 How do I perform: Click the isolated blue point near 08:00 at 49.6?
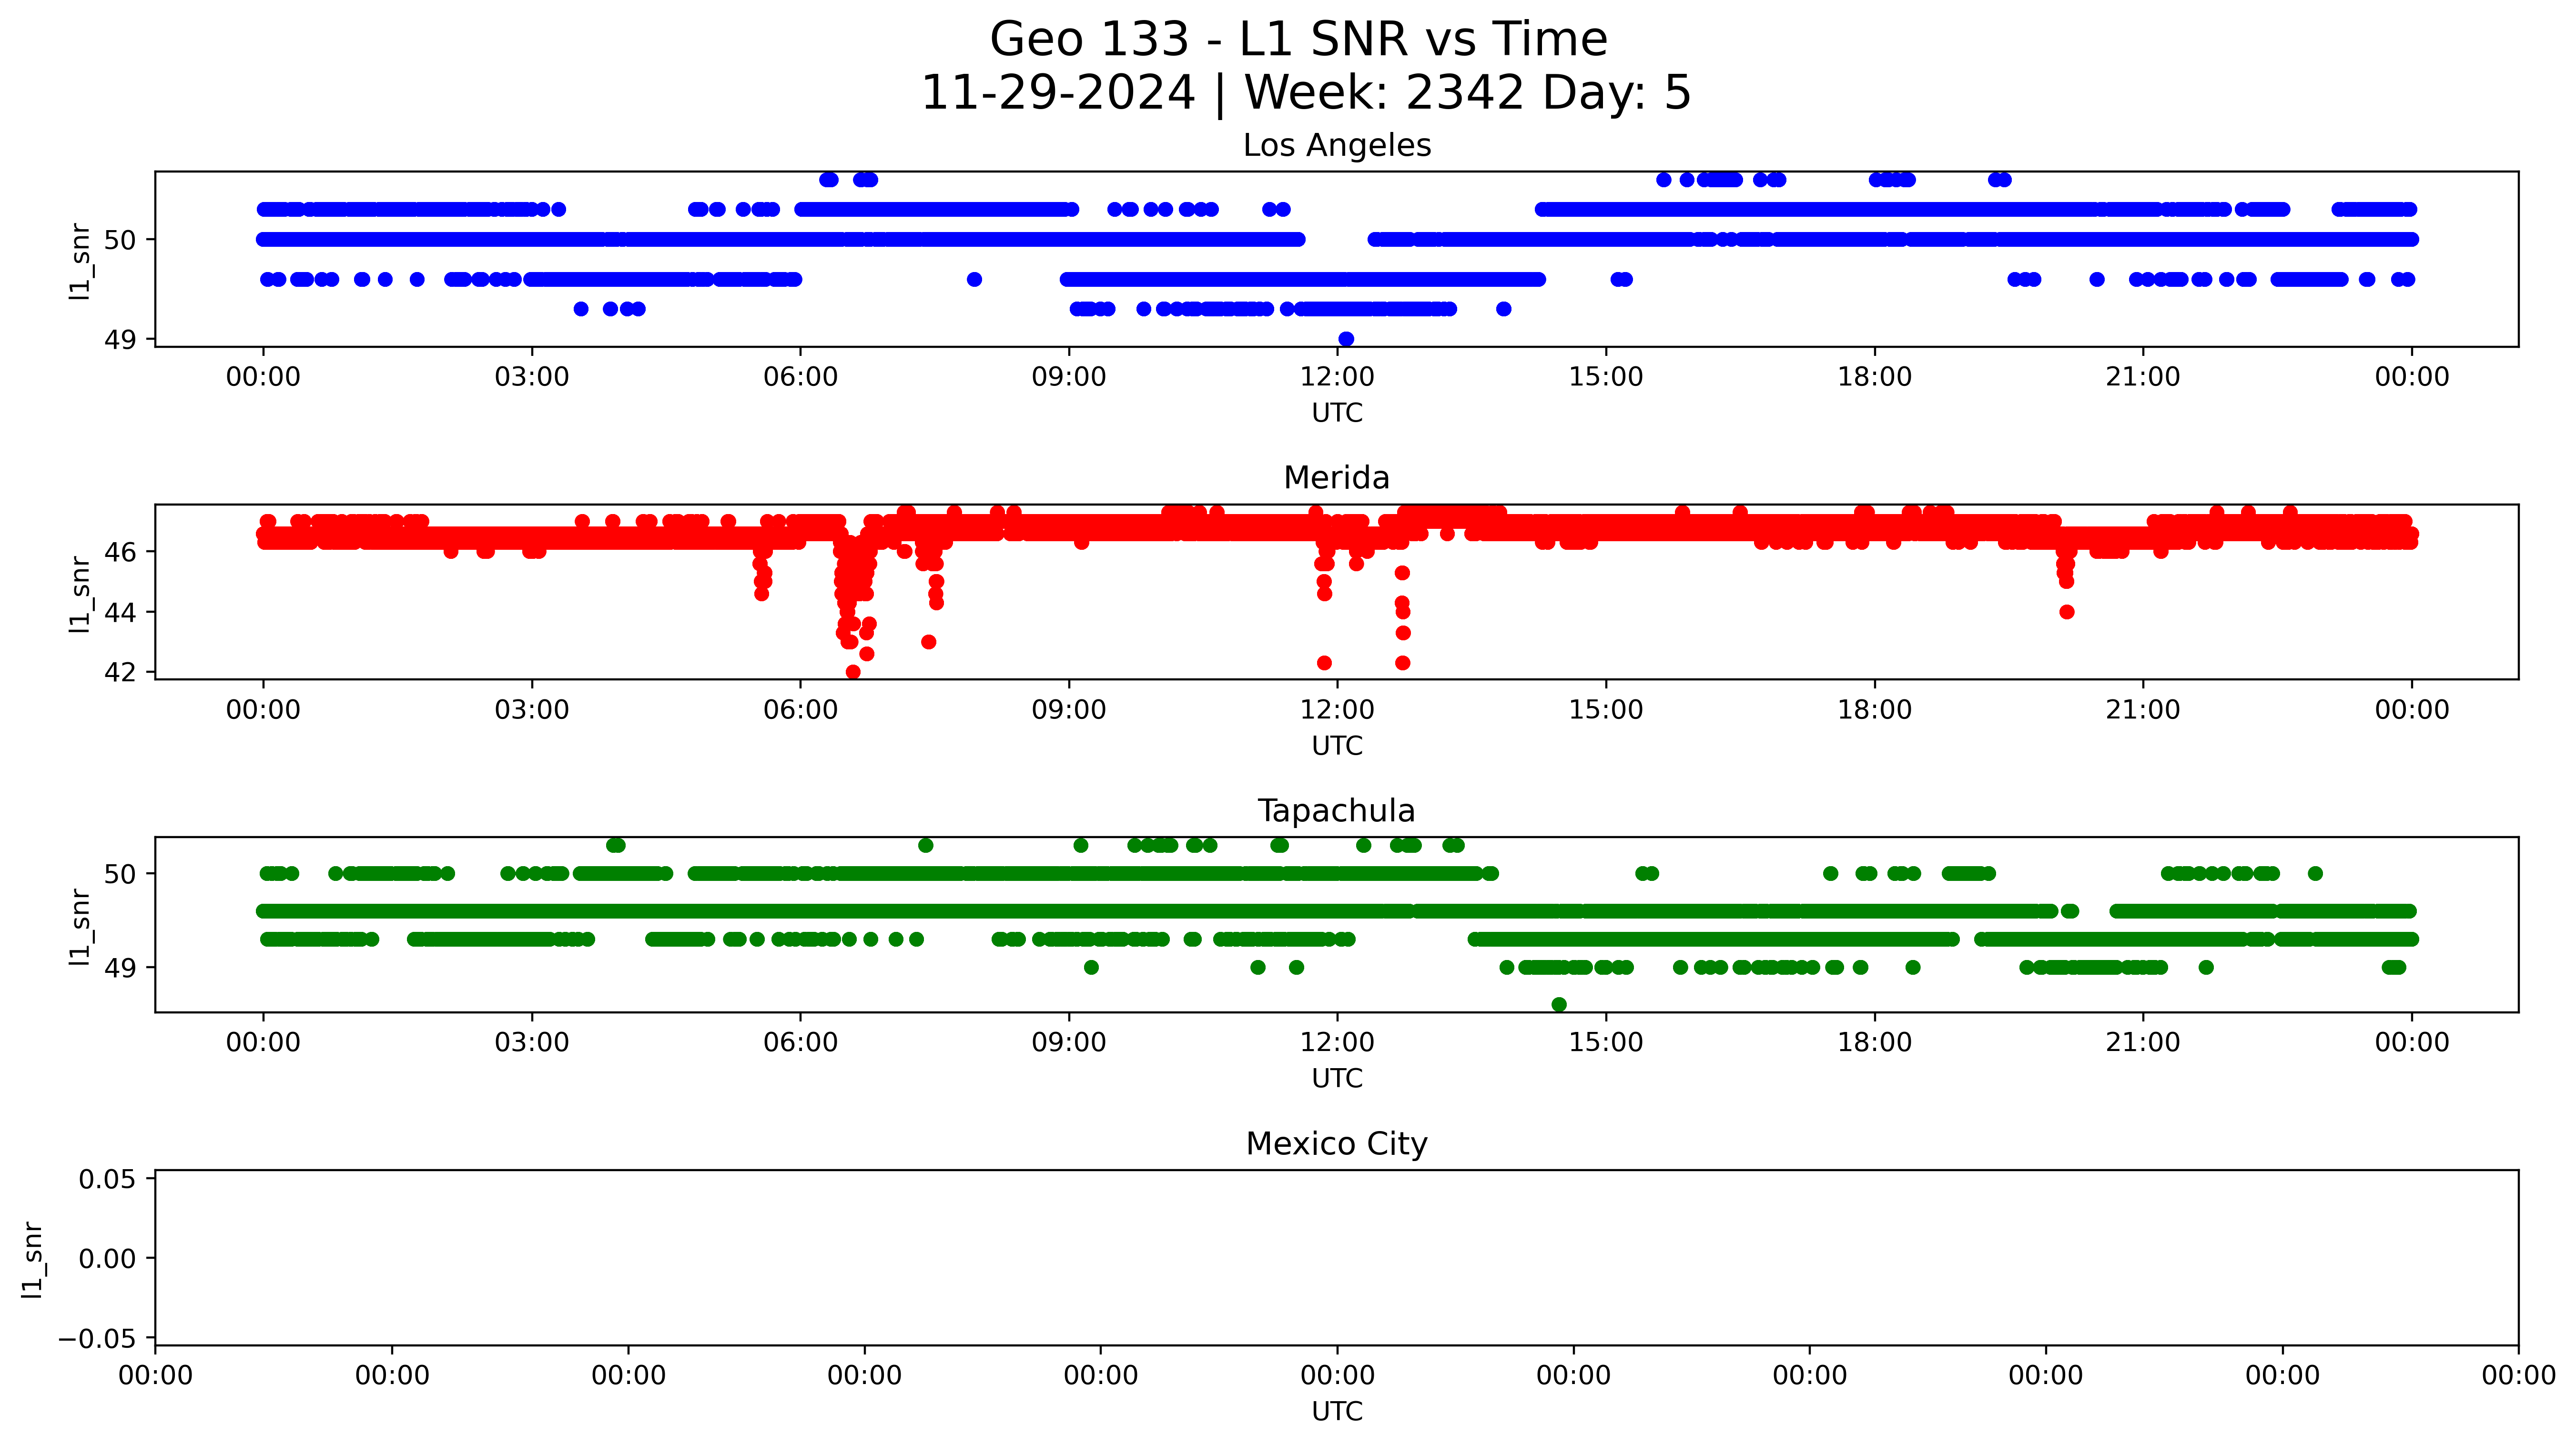click(974, 279)
